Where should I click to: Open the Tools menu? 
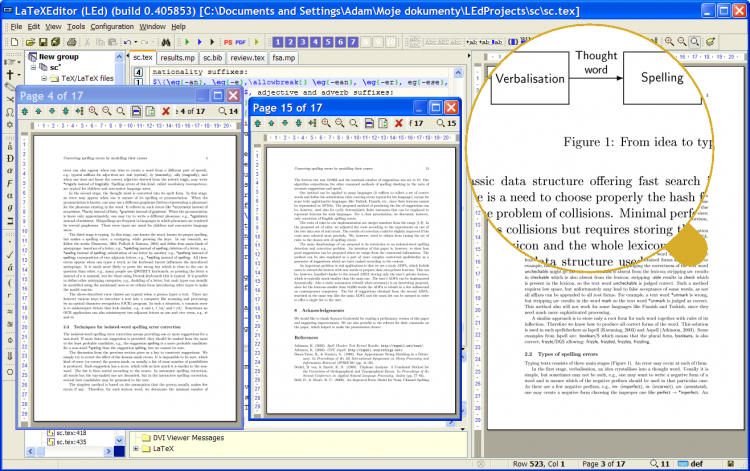point(76,27)
